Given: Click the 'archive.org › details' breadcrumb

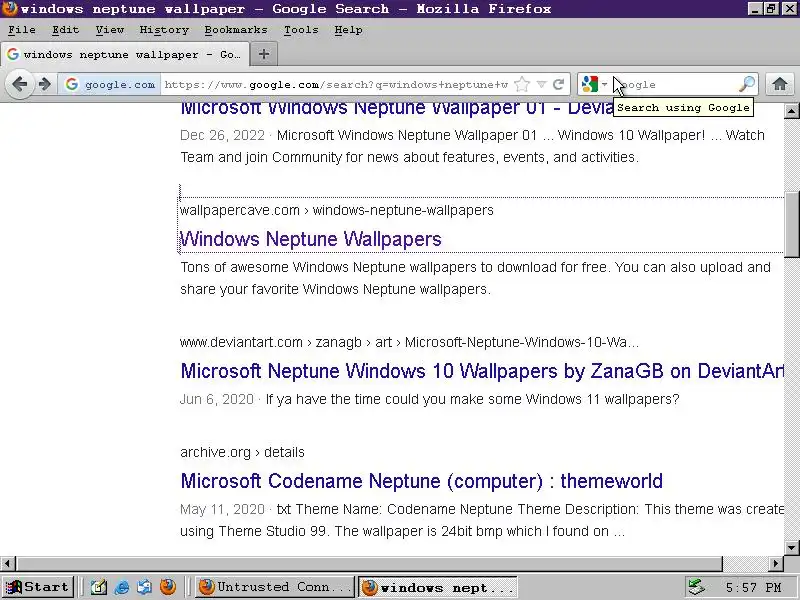Looking at the screenshot, I should (x=242, y=452).
